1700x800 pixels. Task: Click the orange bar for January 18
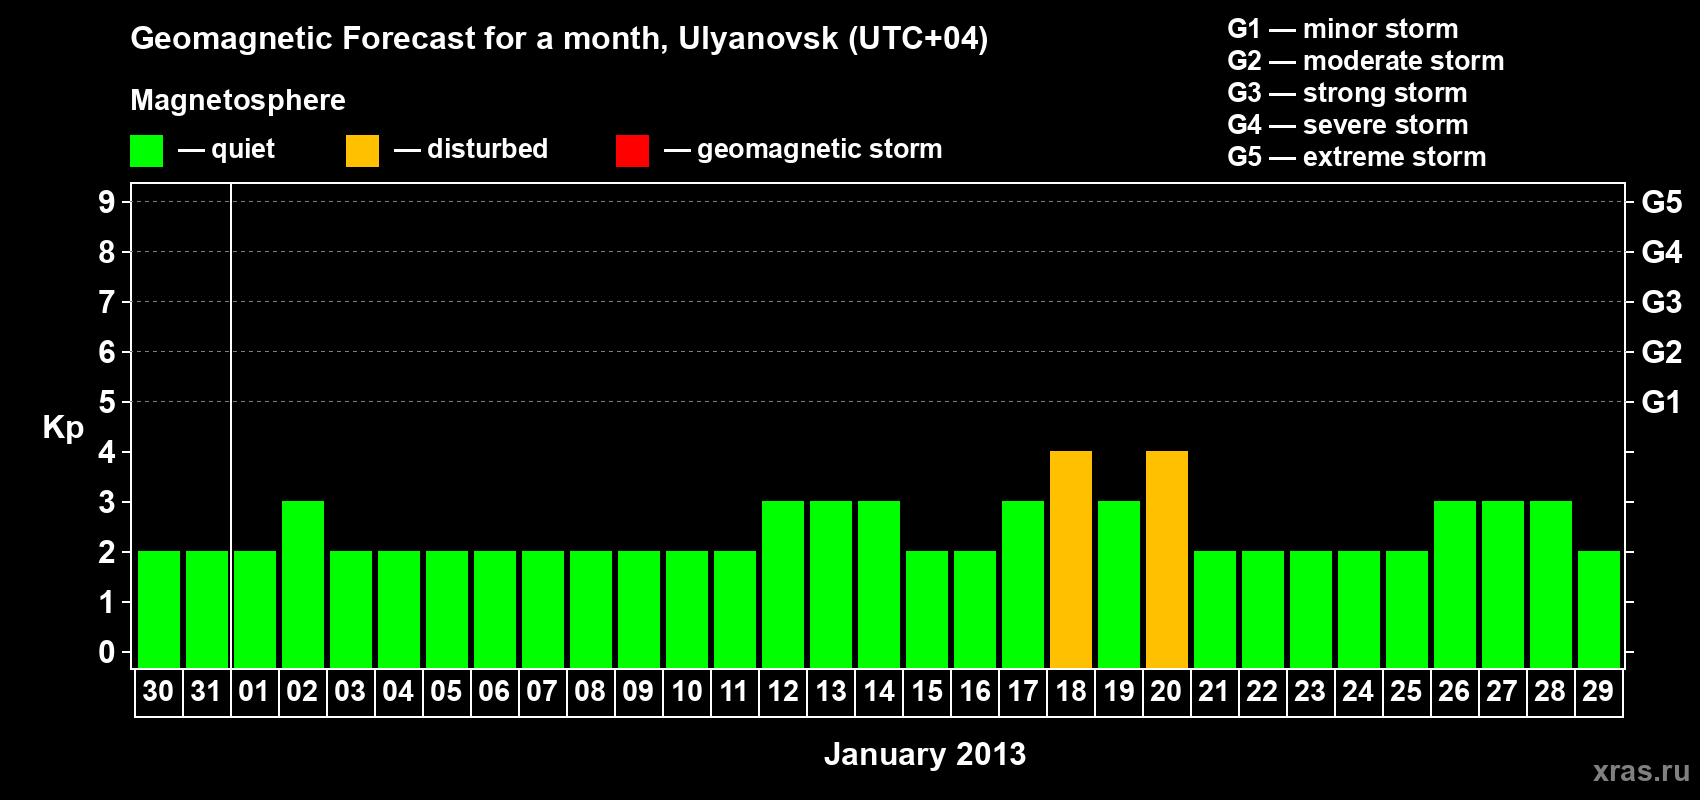pos(1071,560)
